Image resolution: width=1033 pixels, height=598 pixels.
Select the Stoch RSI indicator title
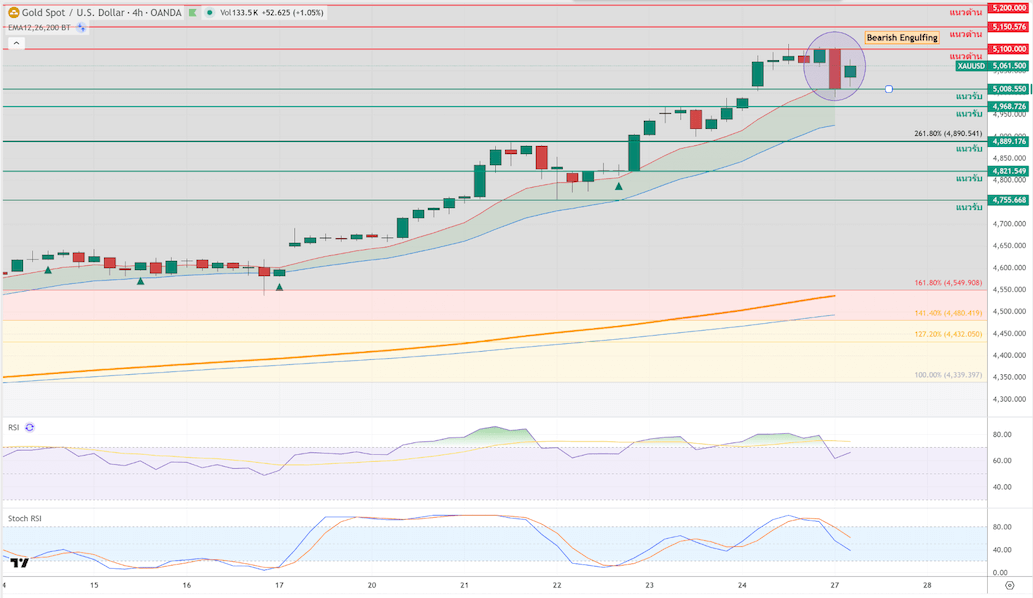point(24,518)
